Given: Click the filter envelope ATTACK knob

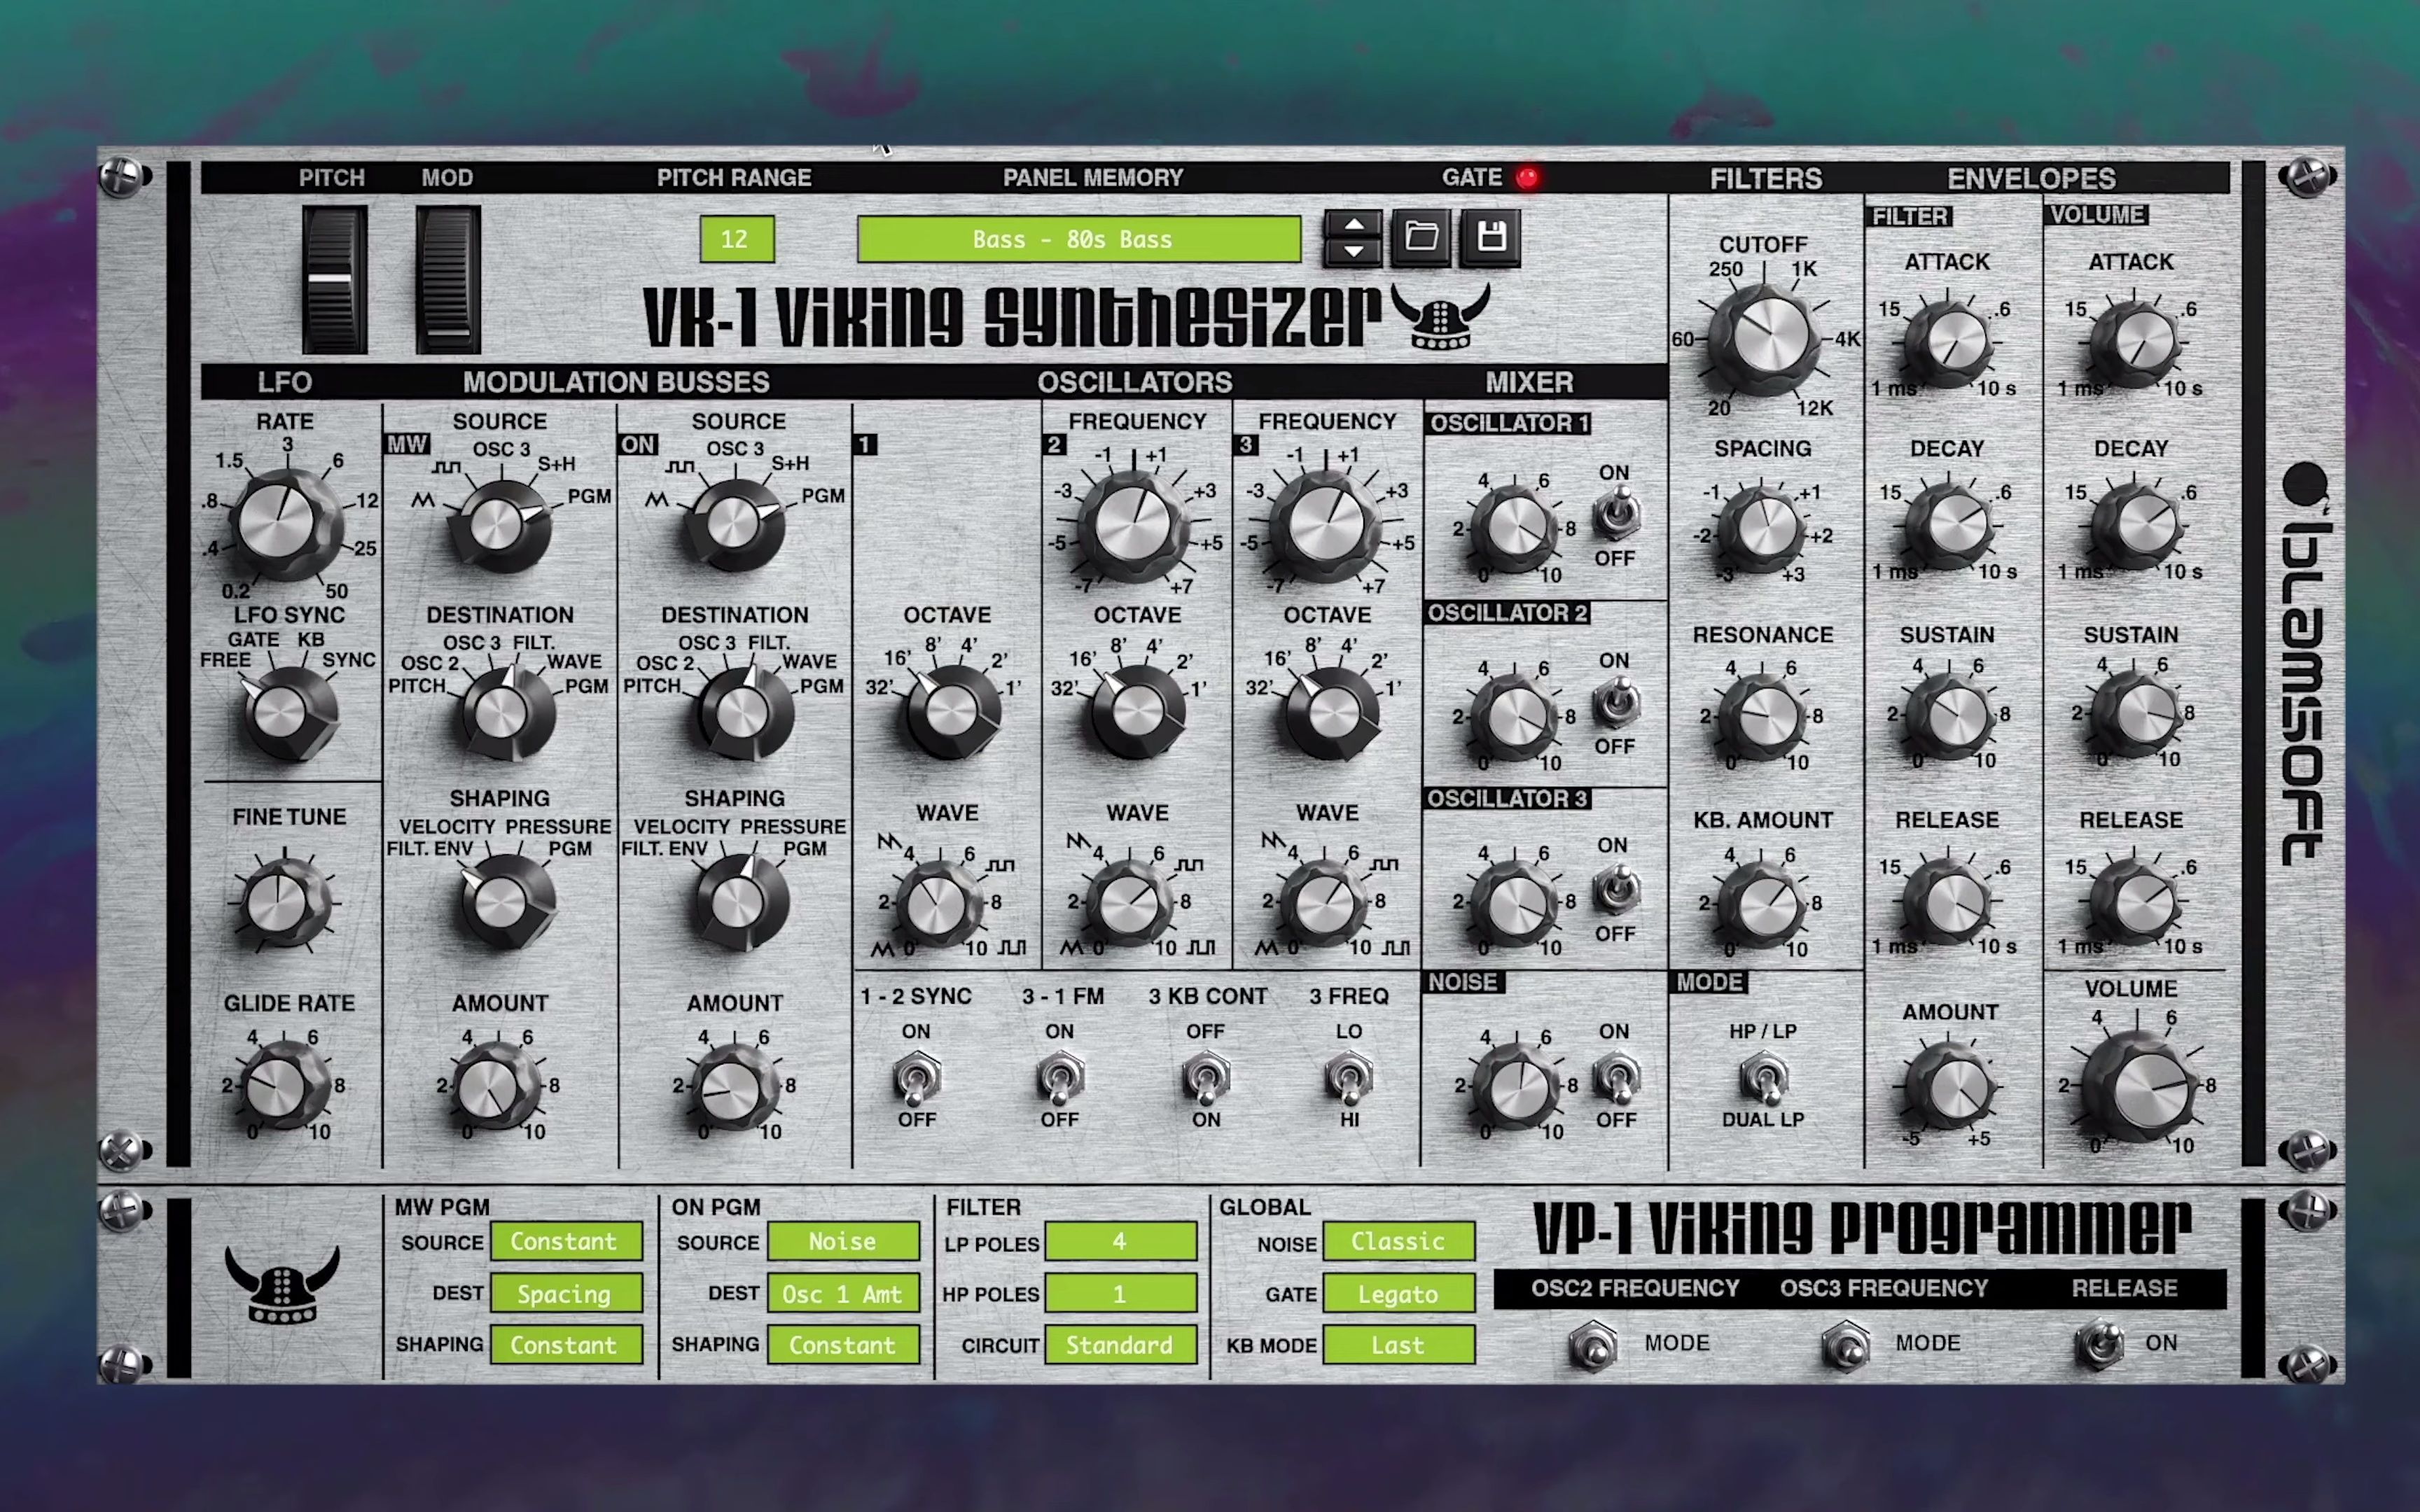Looking at the screenshot, I should (x=1950, y=342).
